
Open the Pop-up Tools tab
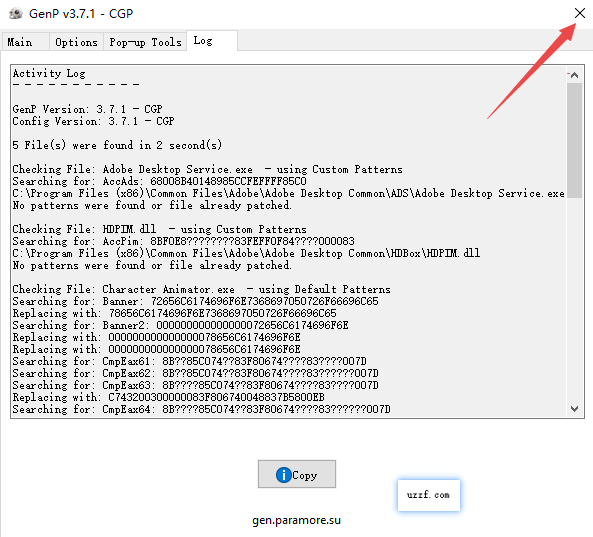pos(145,42)
